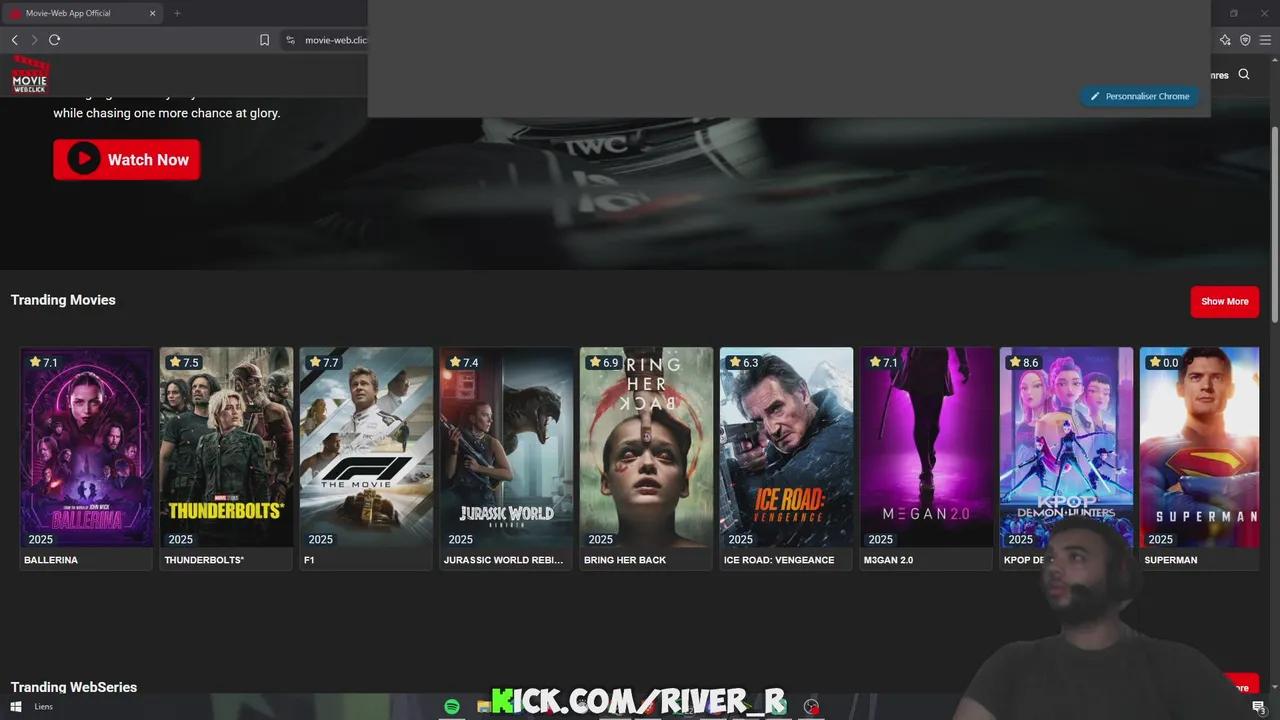
Task: Click the back navigation arrow
Action: point(14,40)
